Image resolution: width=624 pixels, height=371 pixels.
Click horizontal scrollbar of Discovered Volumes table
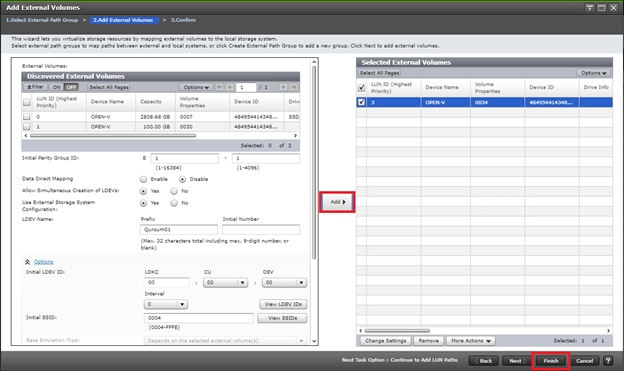point(113,135)
